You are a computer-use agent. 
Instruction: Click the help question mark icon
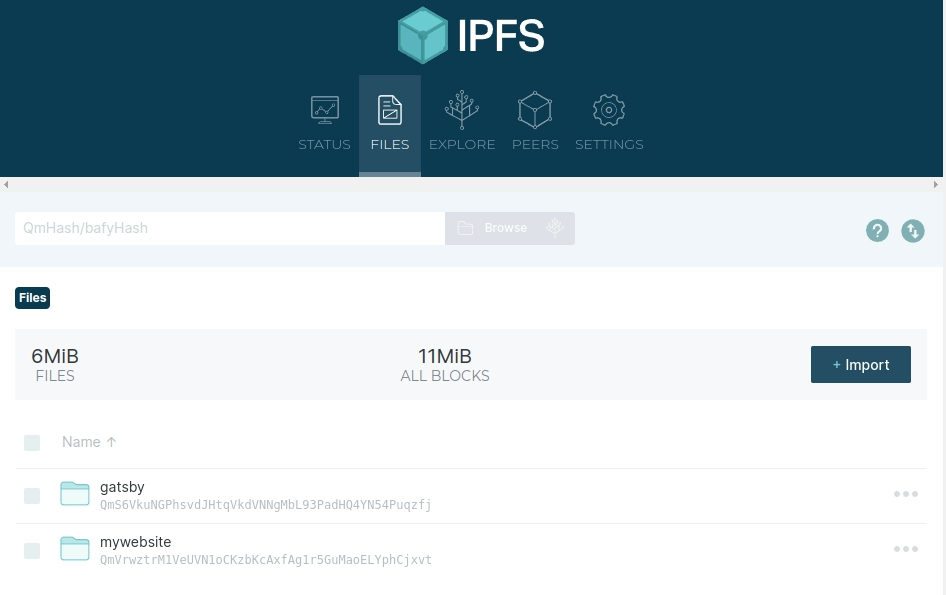[877, 231]
